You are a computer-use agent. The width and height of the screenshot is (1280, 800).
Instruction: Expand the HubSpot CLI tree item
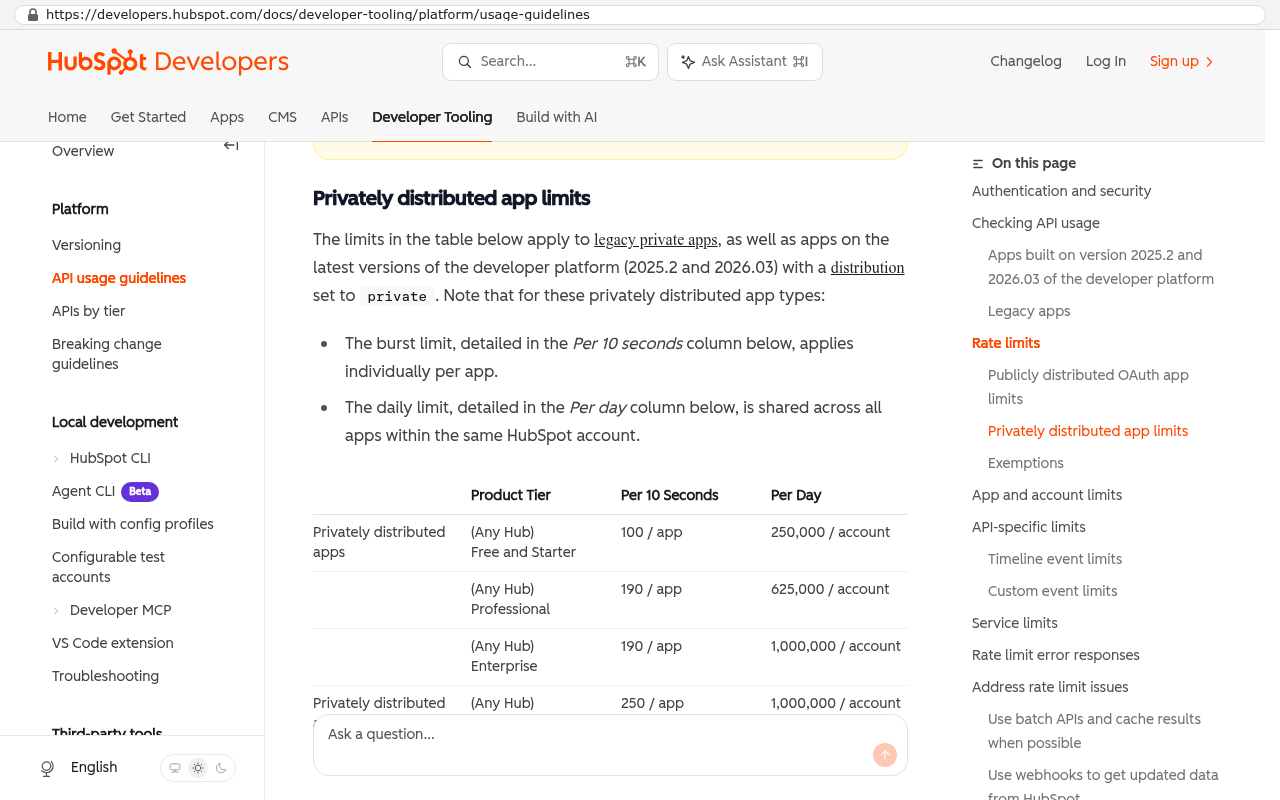(56, 459)
